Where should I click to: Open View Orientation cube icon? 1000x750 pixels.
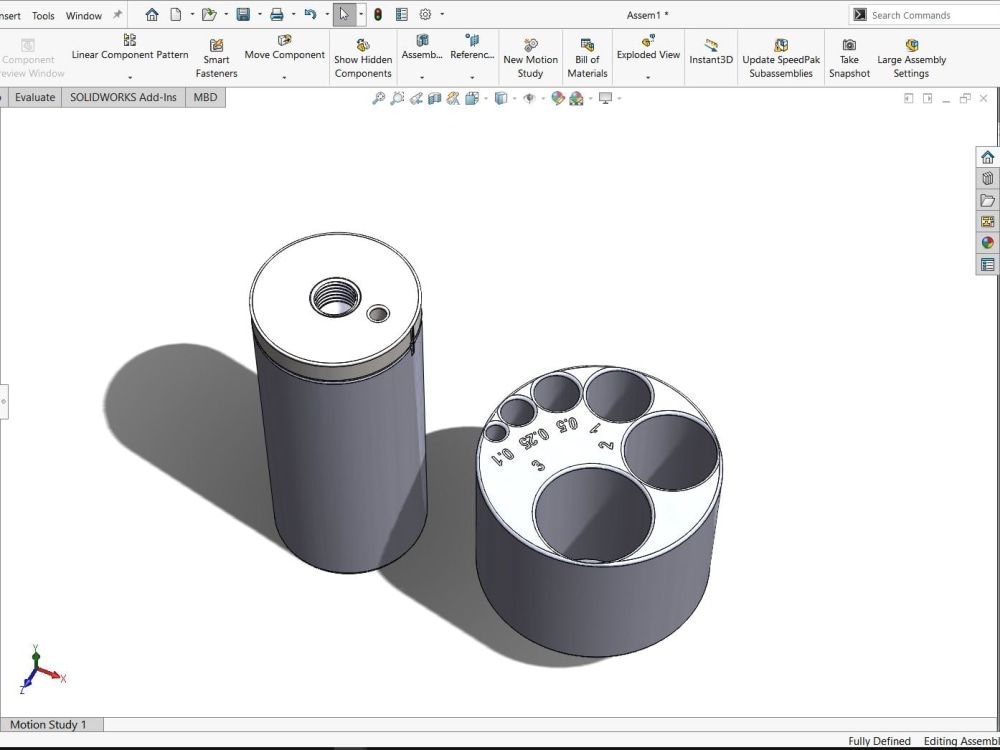tap(472, 98)
